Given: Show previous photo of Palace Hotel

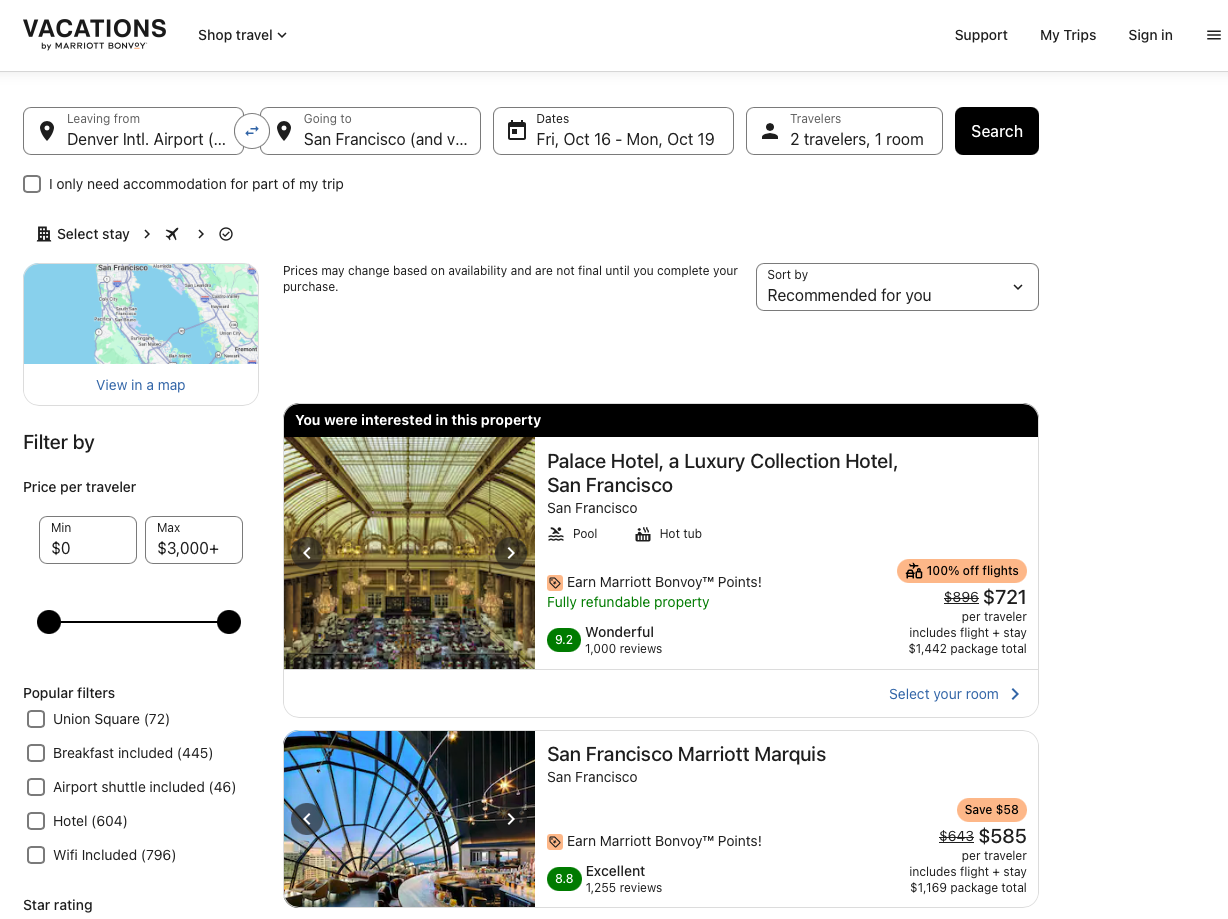Looking at the screenshot, I should (x=307, y=552).
